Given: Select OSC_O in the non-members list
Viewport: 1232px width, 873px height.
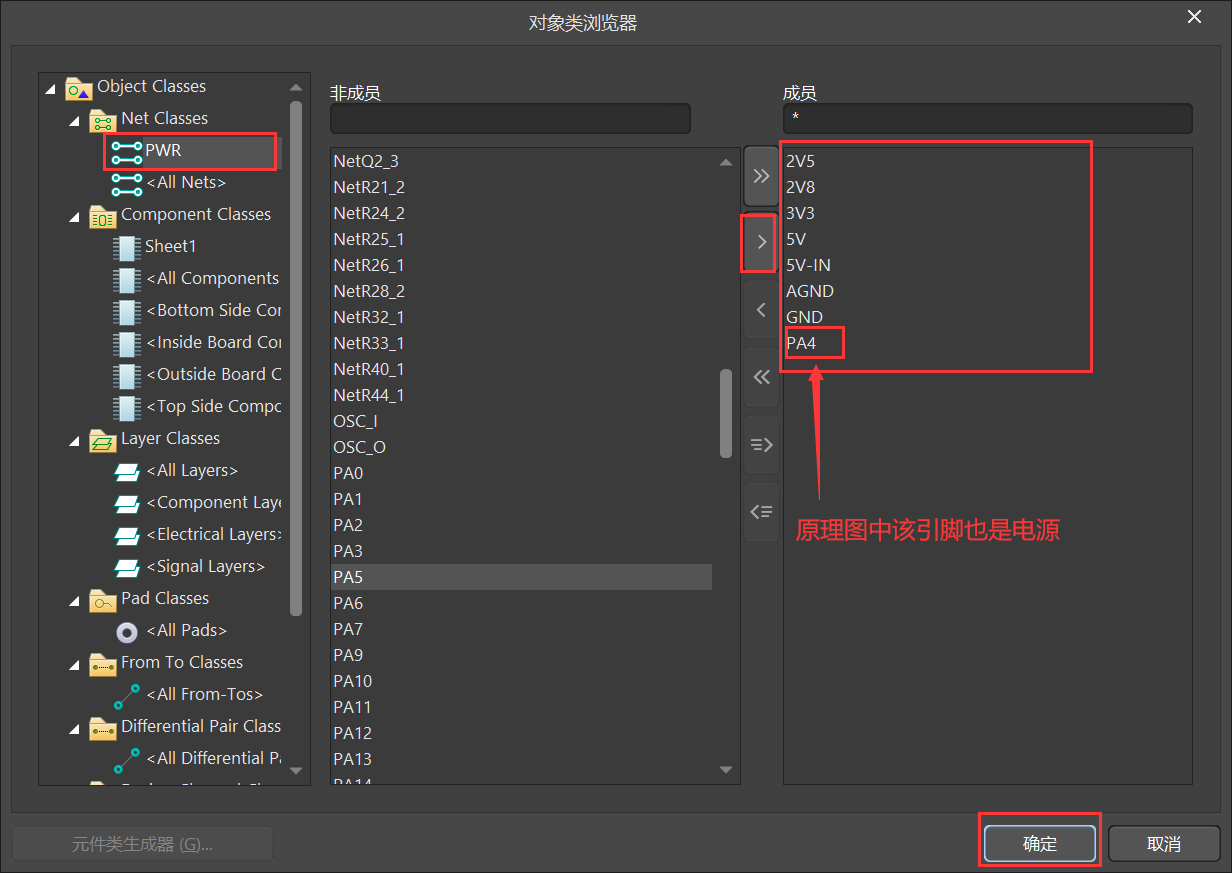Looking at the screenshot, I should (x=521, y=447).
